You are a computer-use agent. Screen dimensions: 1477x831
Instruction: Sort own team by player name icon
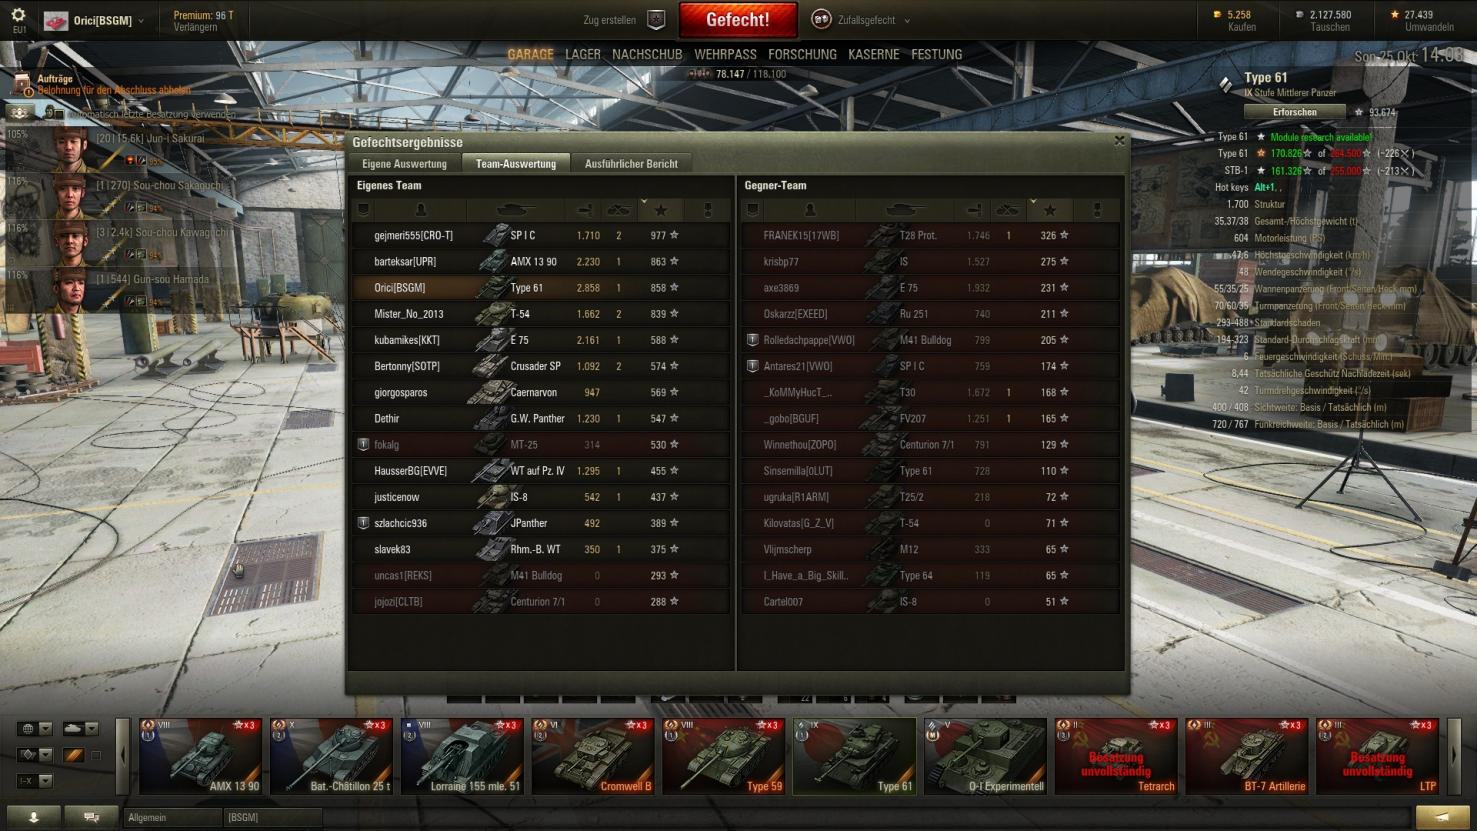pyautogui.click(x=421, y=210)
